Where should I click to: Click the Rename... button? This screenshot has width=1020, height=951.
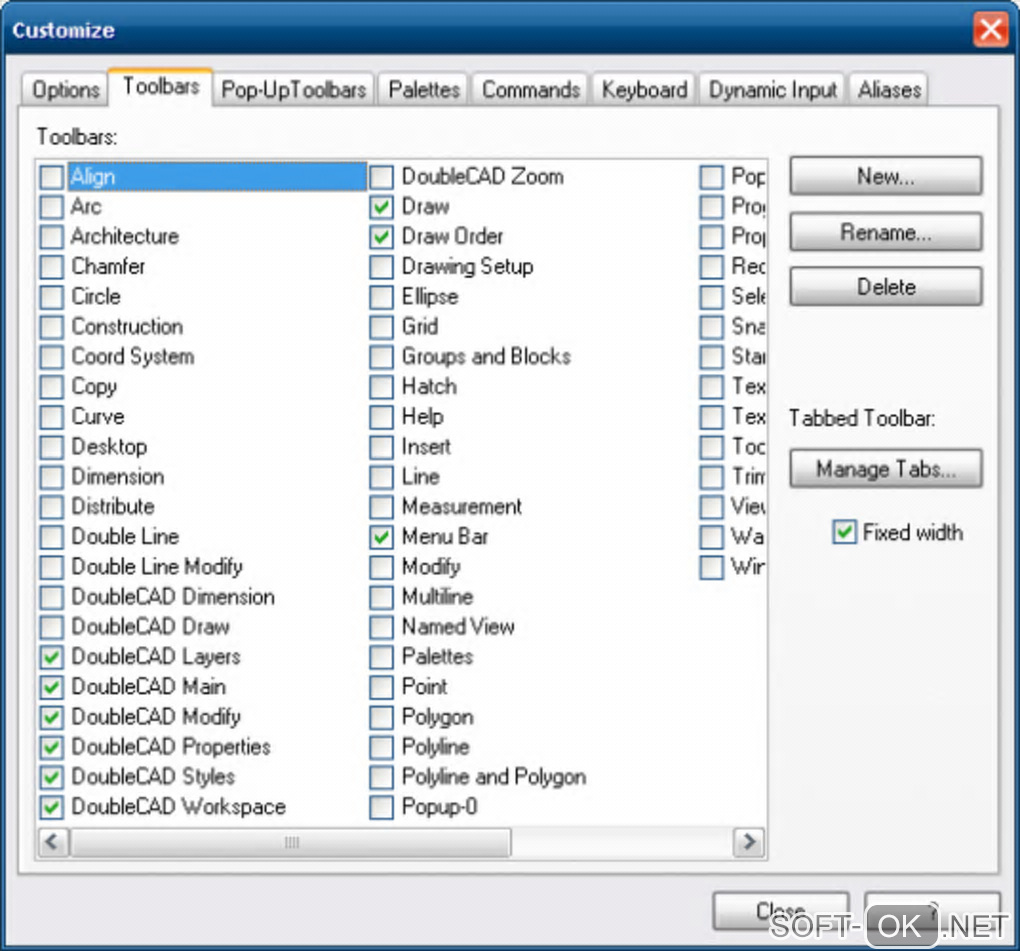point(885,232)
